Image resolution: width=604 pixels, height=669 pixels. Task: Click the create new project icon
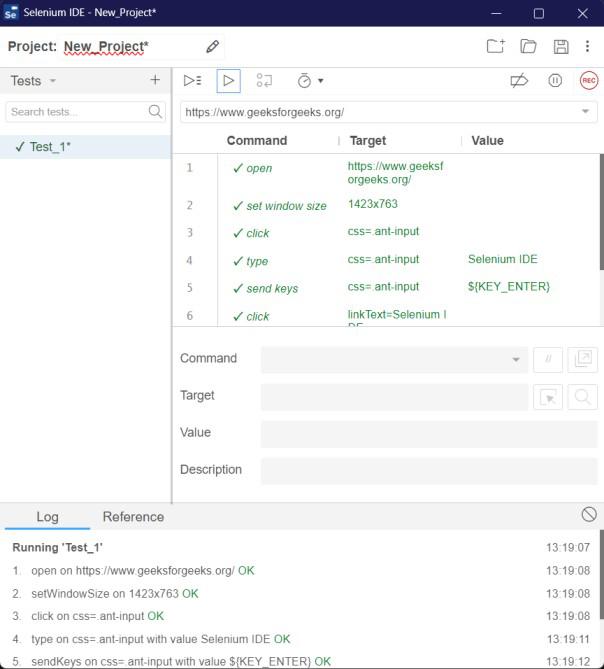(x=496, y=46)
